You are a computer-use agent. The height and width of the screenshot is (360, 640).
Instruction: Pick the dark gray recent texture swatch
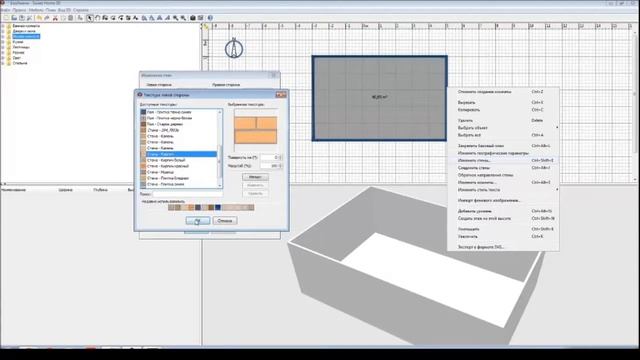tap(198, 207)
